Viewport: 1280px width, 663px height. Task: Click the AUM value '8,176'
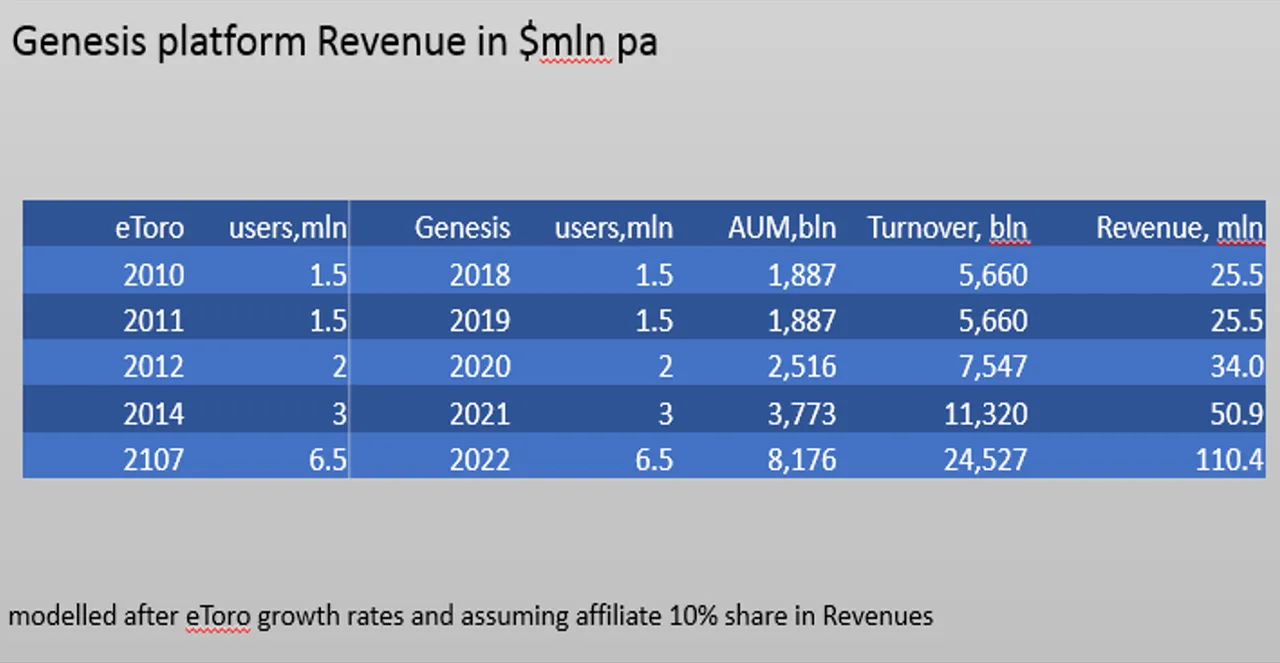(x=802, y=459)
